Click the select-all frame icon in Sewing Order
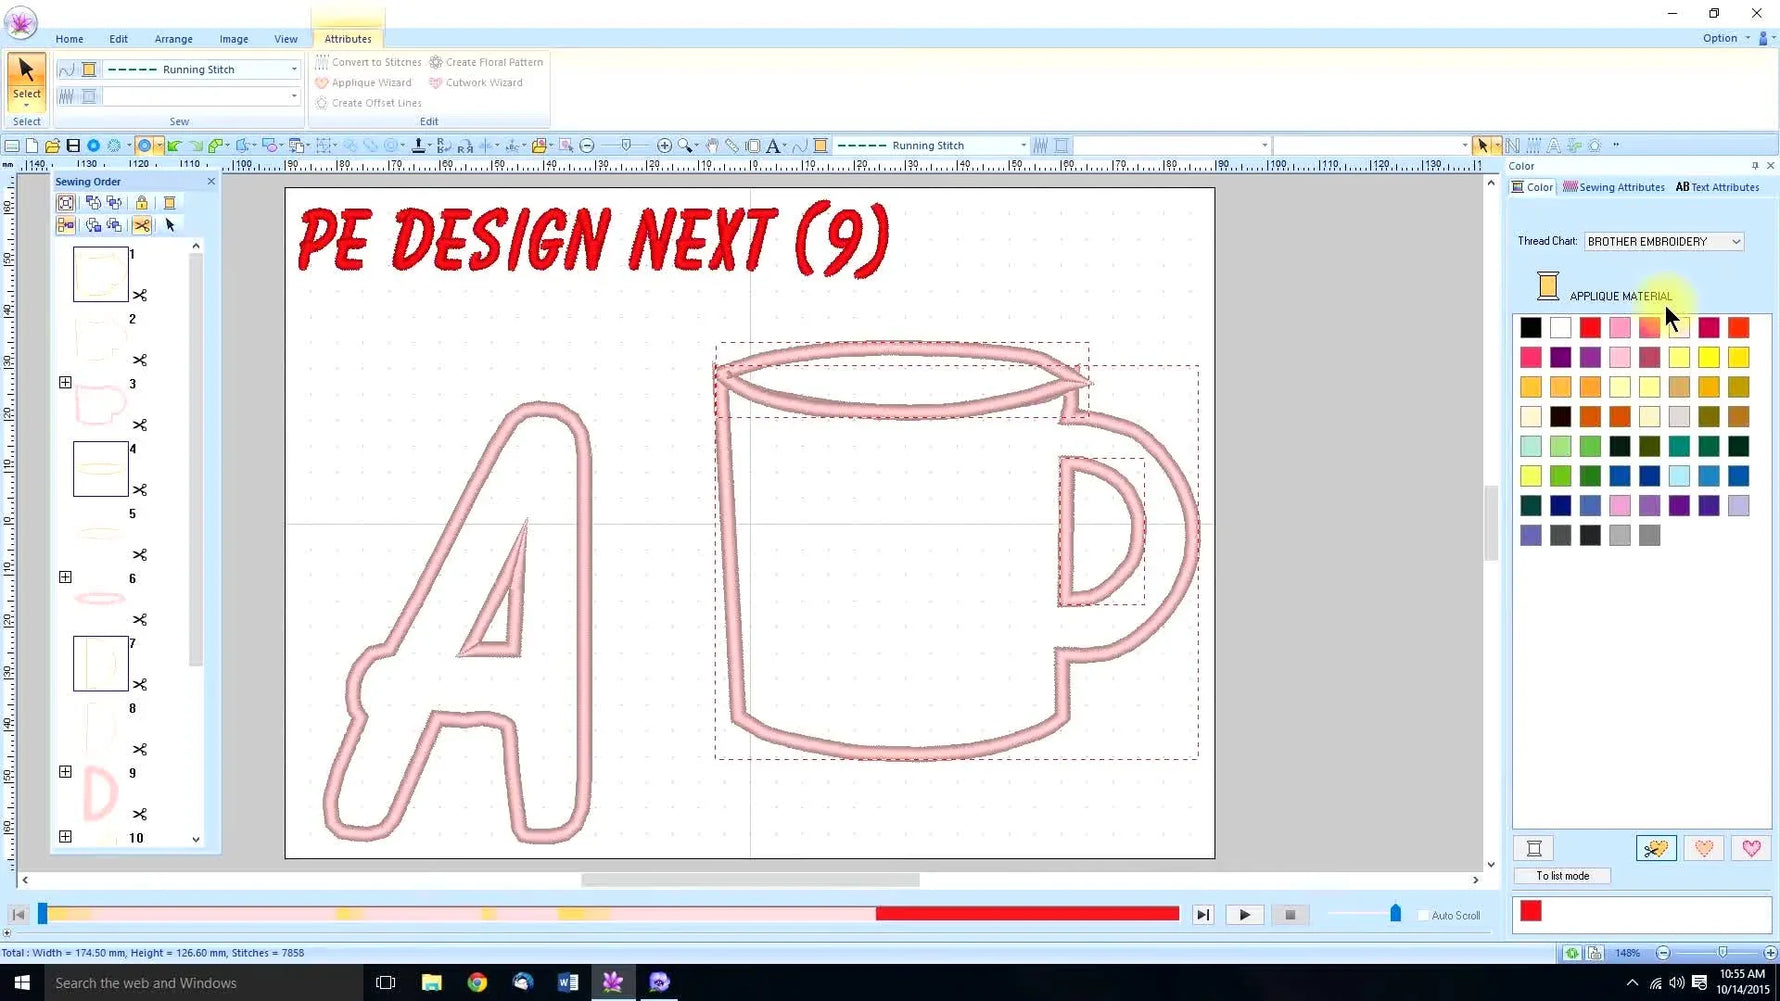1780x1001 pixels. (x=66, y=203)
